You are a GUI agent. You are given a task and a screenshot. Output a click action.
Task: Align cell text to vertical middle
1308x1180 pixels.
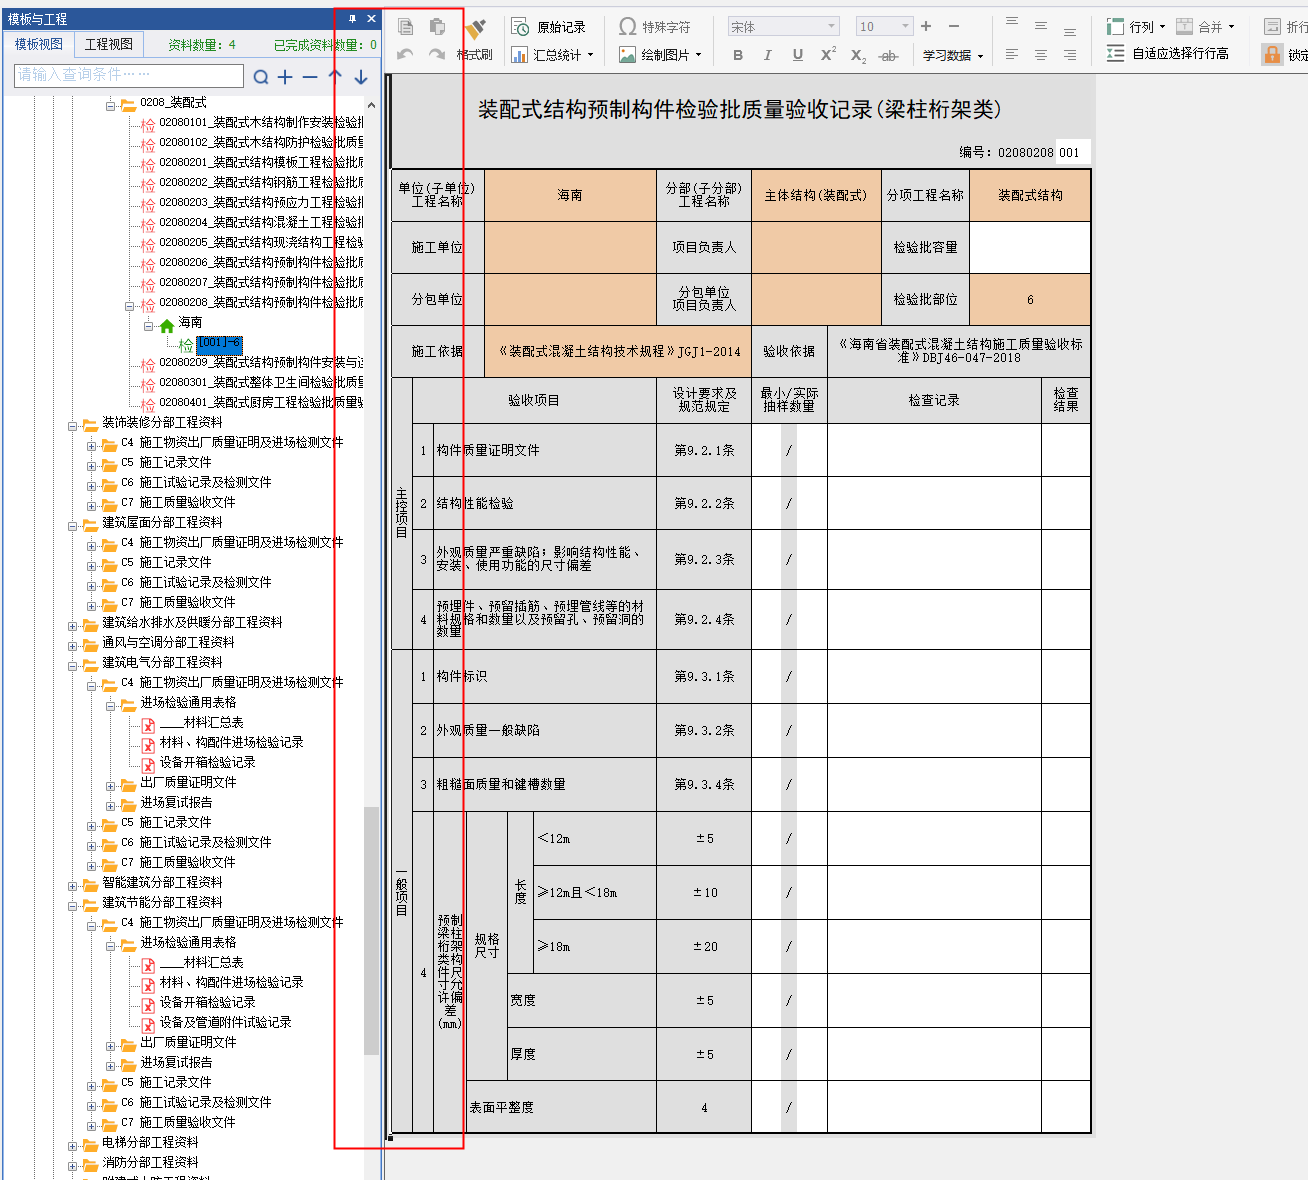1041,26
